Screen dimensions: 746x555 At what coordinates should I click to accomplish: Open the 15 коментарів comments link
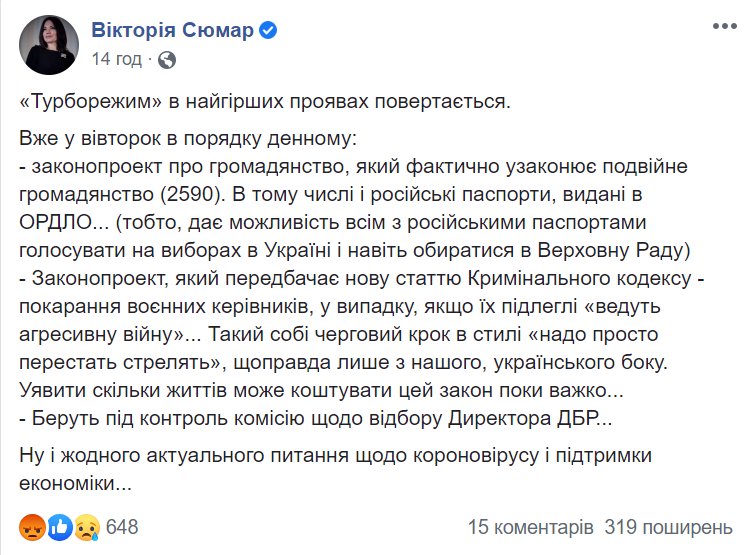pyautogui.click(x=530, y=527)
